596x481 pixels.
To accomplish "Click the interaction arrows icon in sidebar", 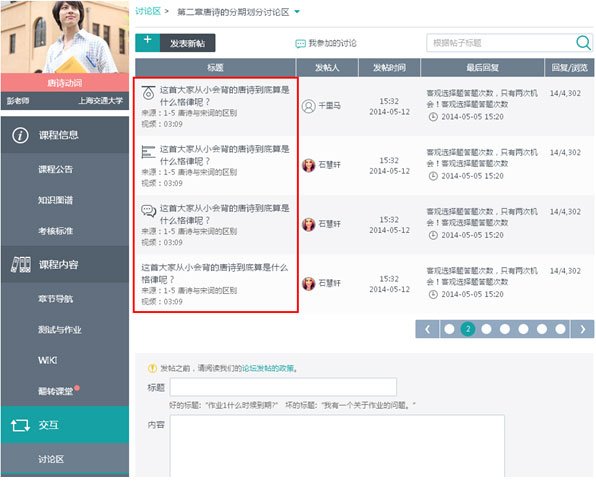I will pos(20,425).
